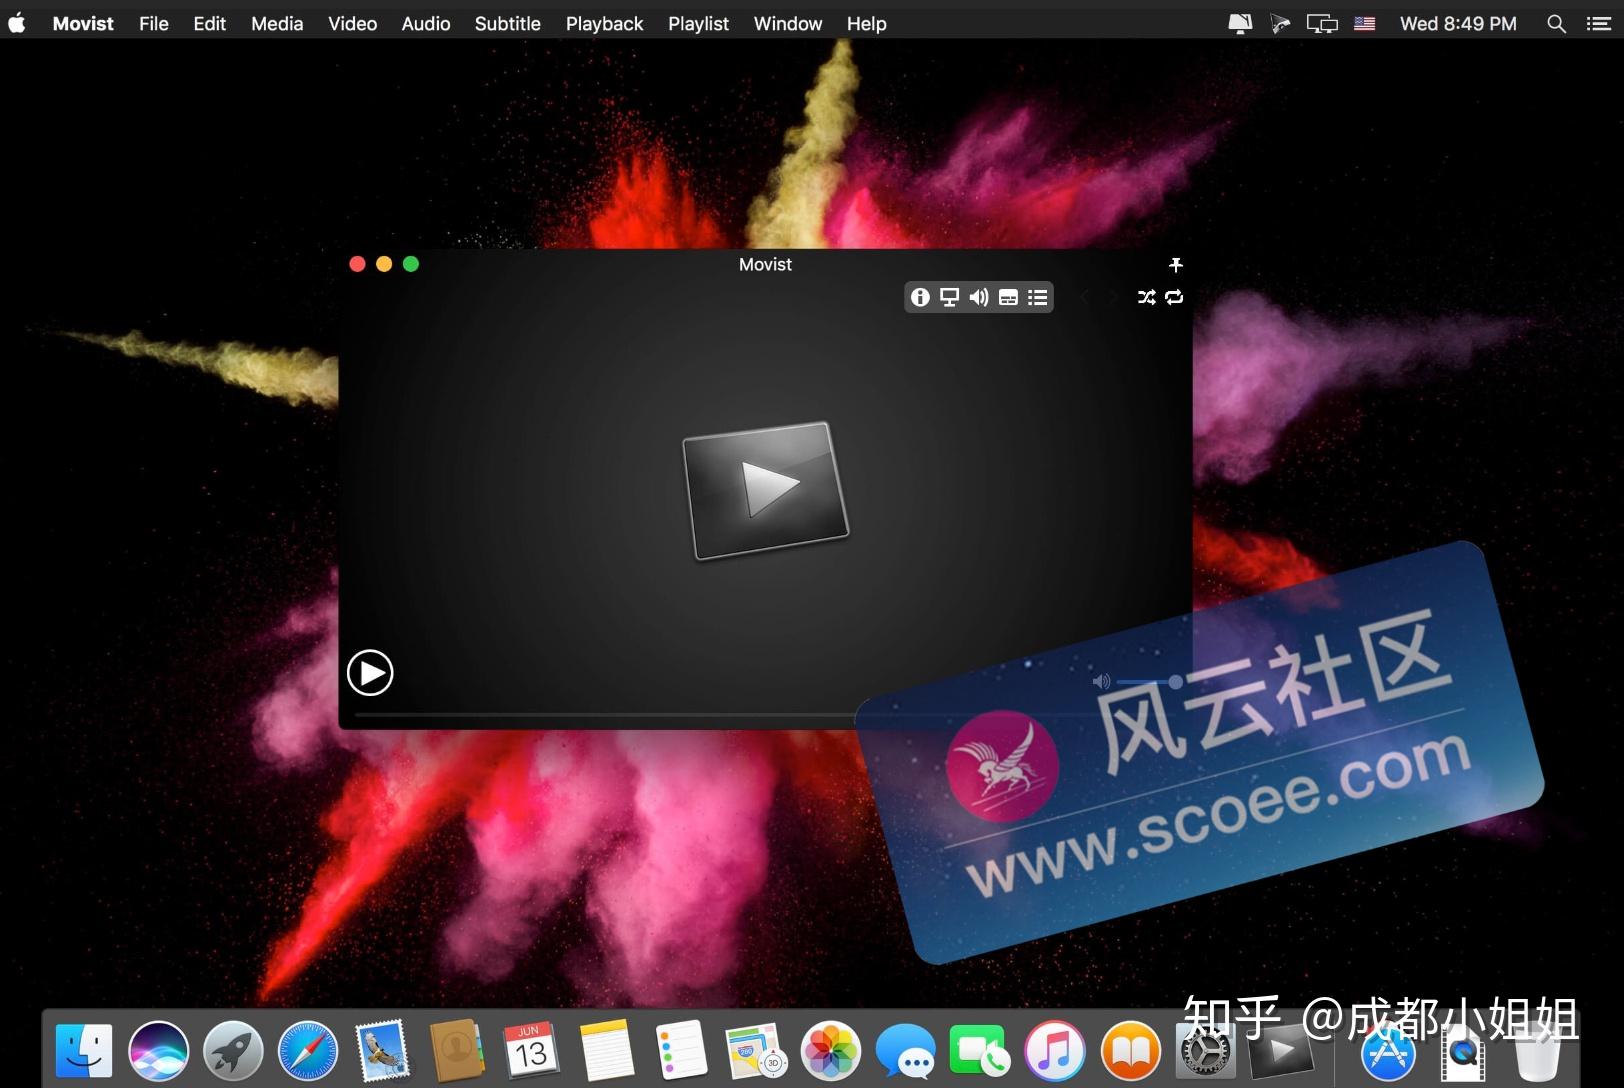Open the Movist application menu
The width and height of the screenshot is (1624, 1088).
pos(83,23)
